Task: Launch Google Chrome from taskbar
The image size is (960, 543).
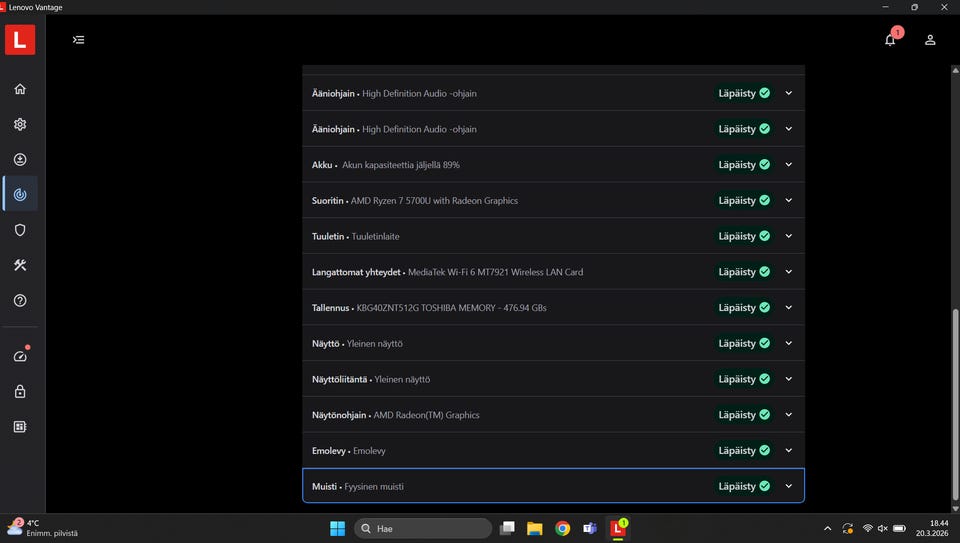Action: click(x=563, y=528)
